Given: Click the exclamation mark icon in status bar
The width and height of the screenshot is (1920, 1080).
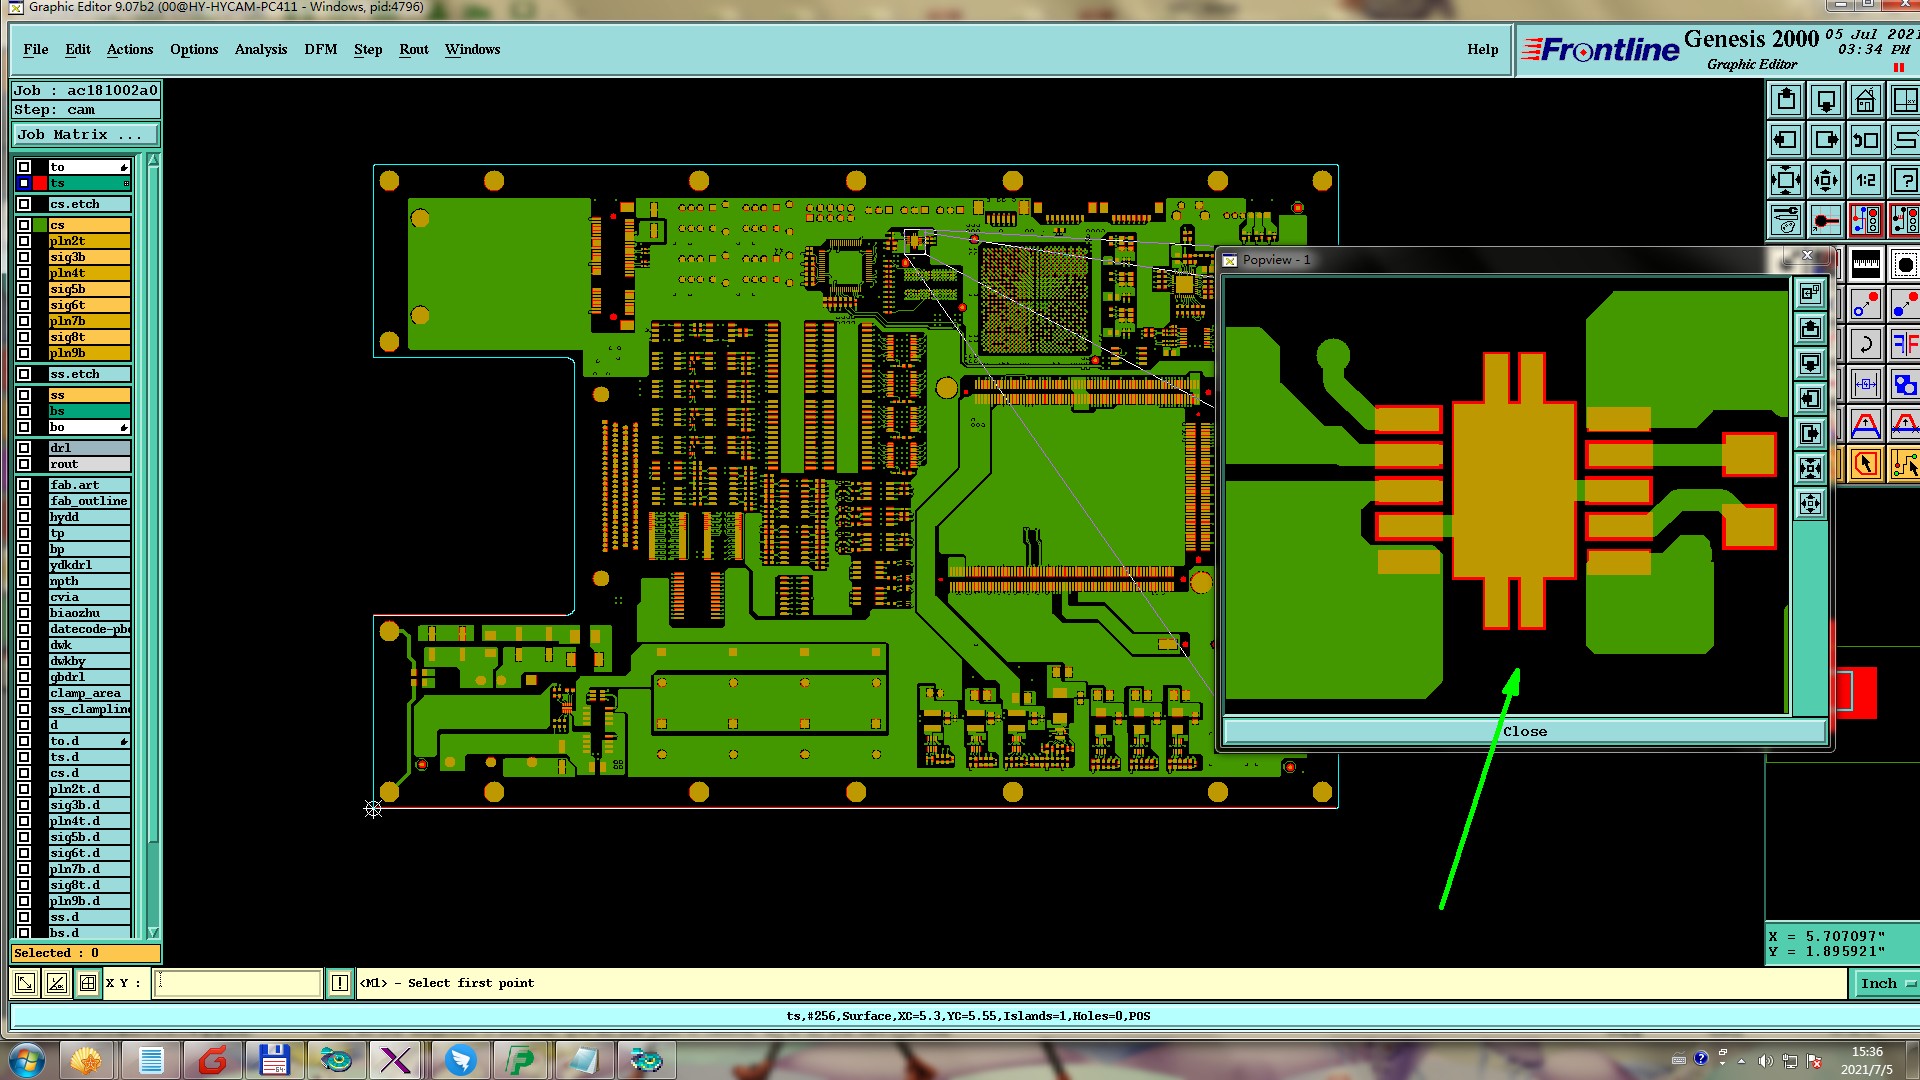Looking at the screenshot, I should [340, 983].
